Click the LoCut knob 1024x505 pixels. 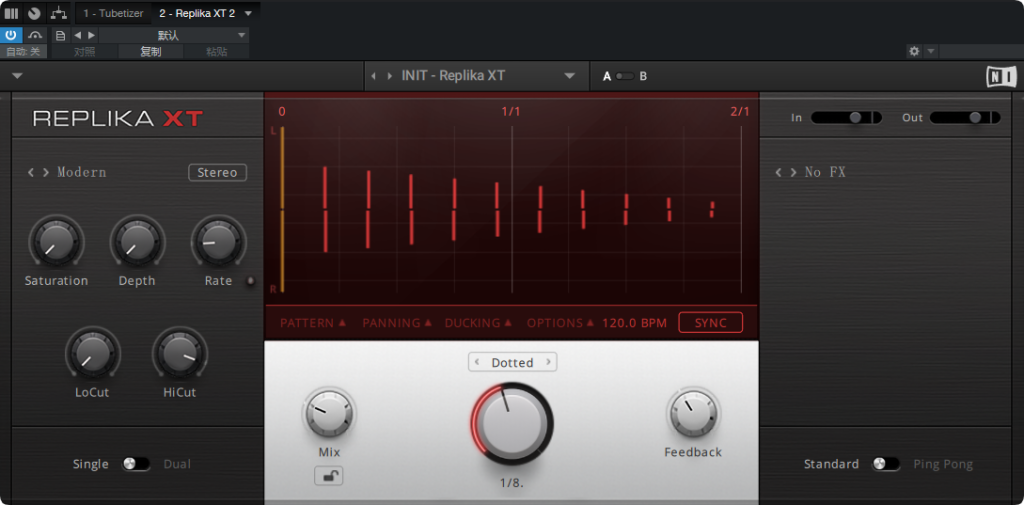point(92,354)
